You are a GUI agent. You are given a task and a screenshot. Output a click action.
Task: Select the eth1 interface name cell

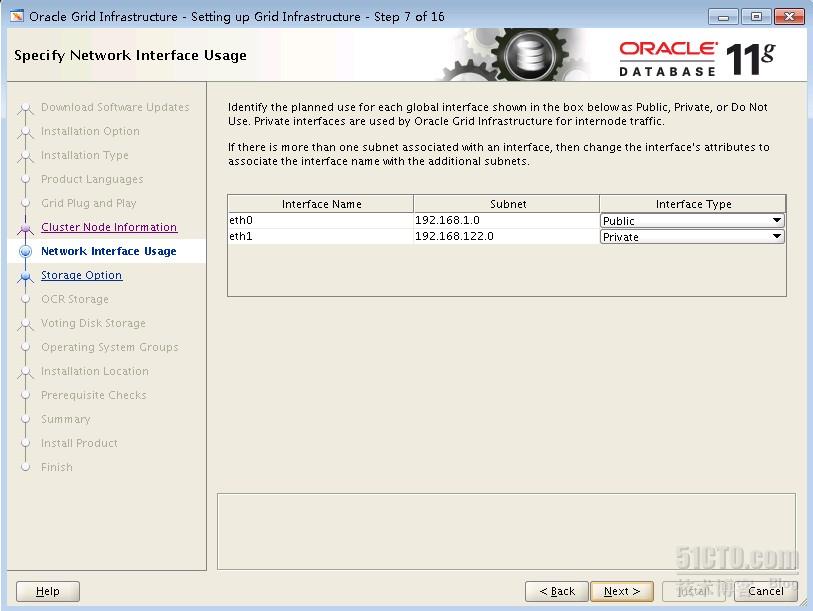pos(320,237)
